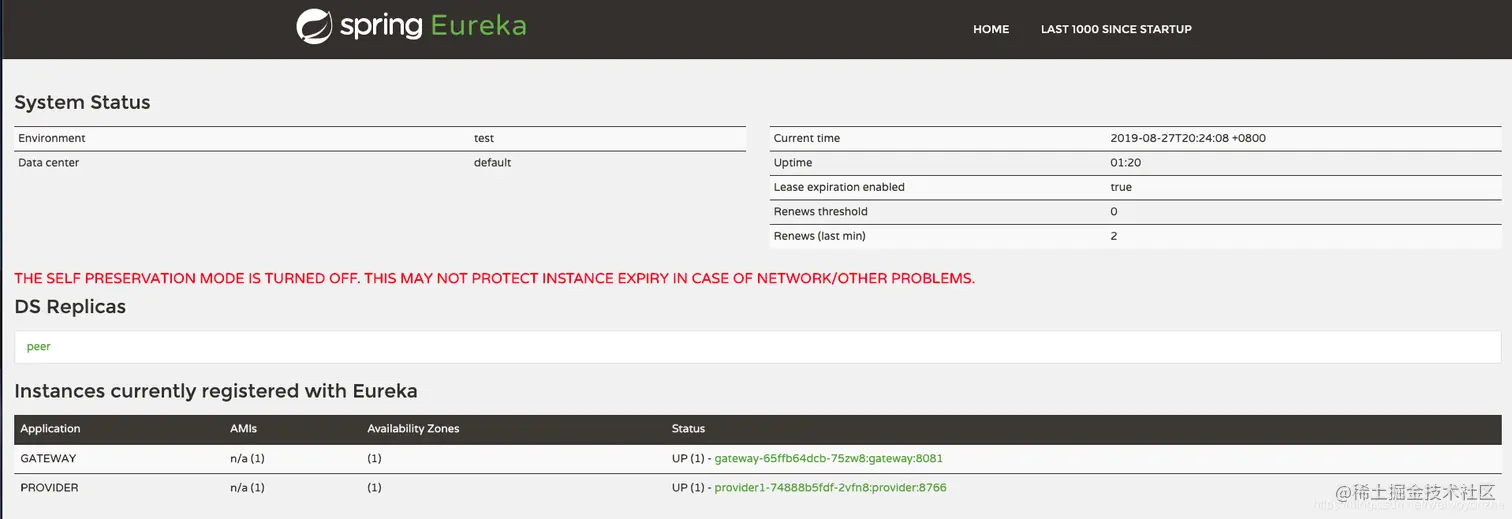Select the Renews threshold label

[821, 211]
